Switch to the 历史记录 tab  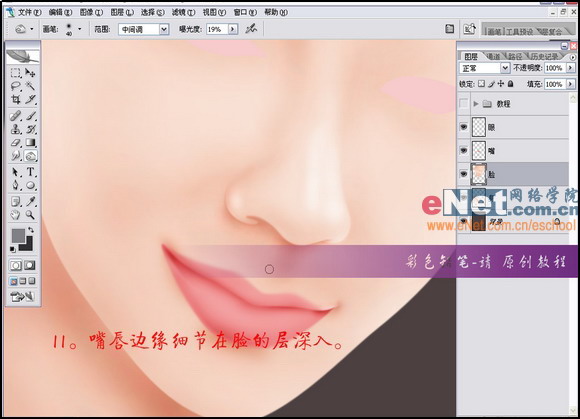[x=544, y=57]
